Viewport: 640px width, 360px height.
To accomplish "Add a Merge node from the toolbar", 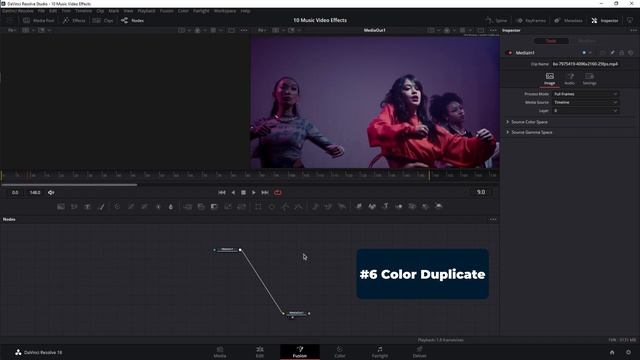I will point(187,207).
